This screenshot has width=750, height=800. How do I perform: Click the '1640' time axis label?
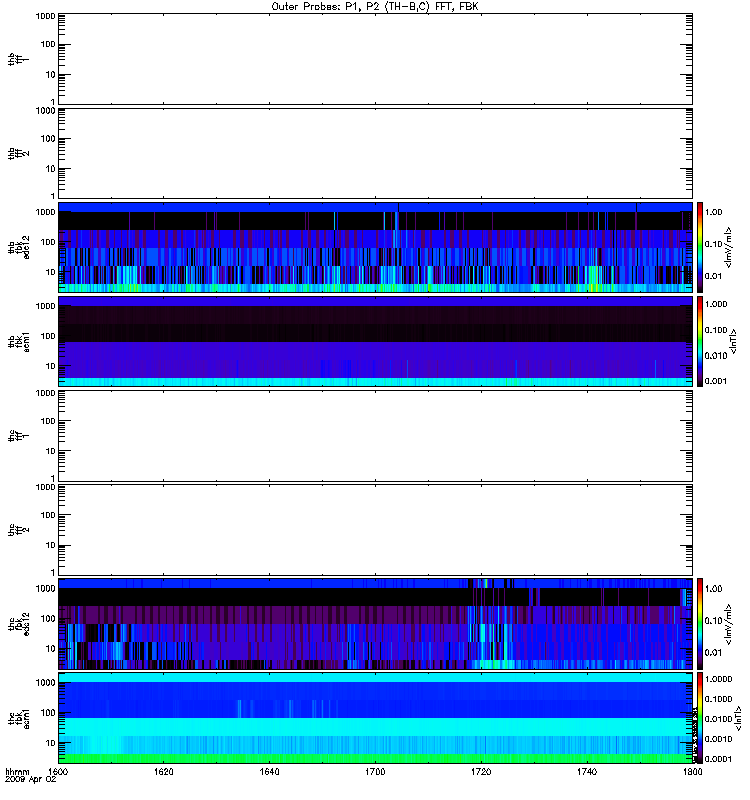pyautogui.click(x=269, y=772)
